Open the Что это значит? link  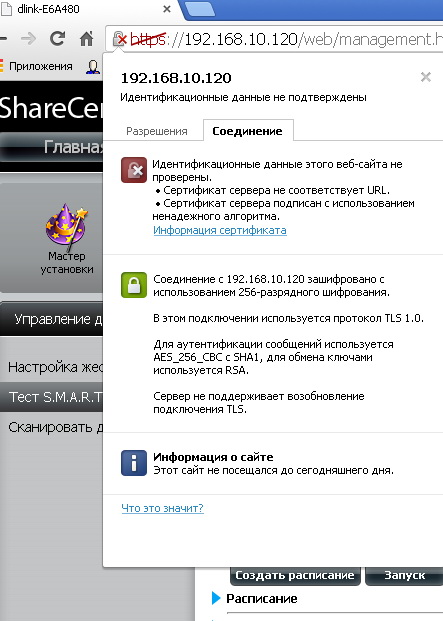(x=162, y=508)
